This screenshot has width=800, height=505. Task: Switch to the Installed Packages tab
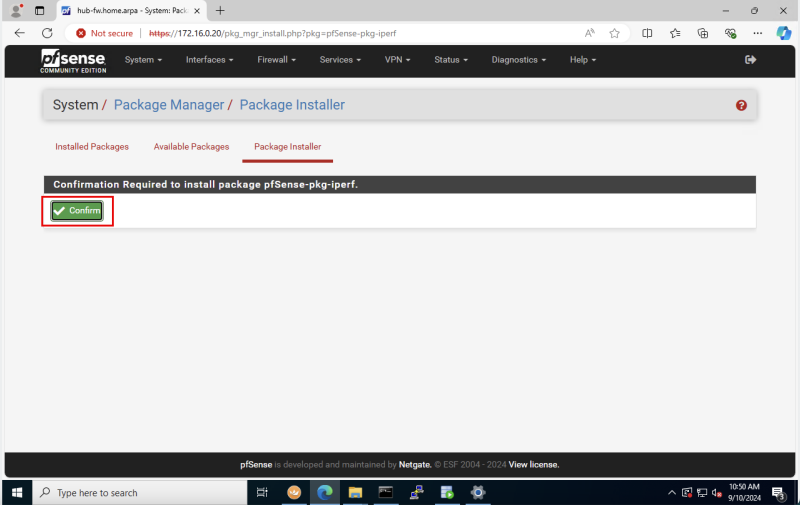(x=92, y=147)
